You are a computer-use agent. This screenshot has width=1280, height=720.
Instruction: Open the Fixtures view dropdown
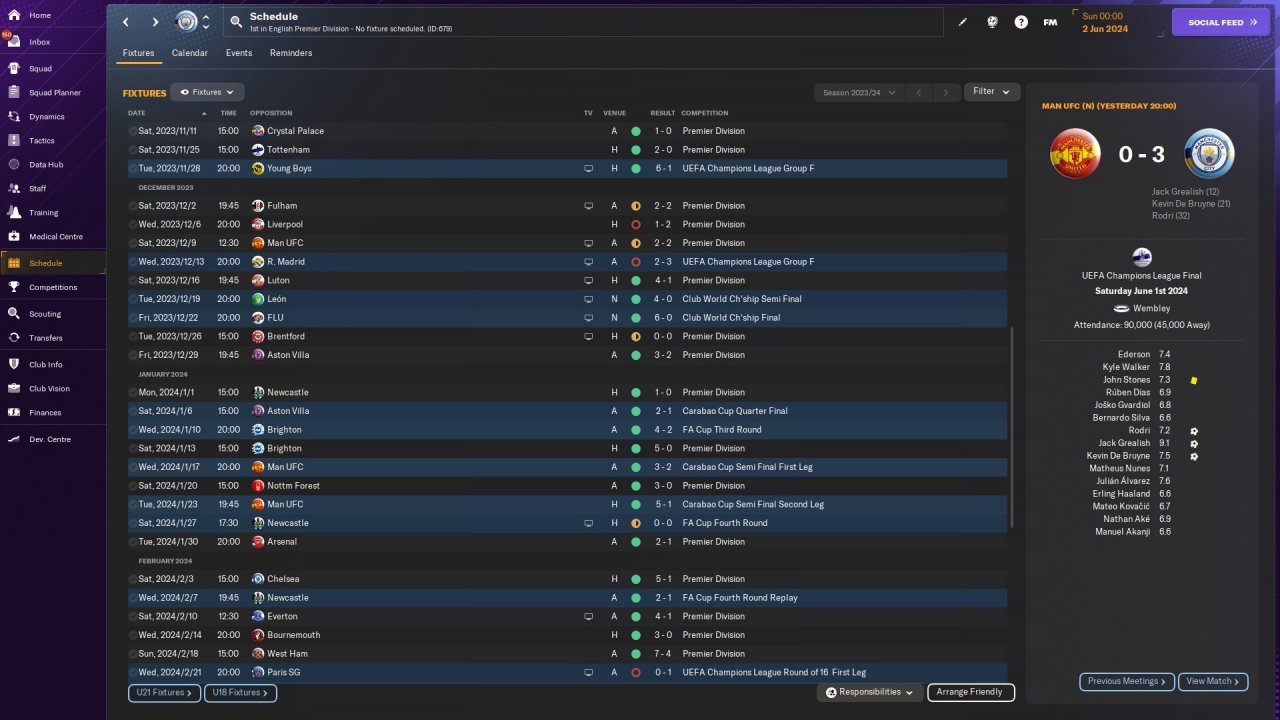click(x=207, y=92)
